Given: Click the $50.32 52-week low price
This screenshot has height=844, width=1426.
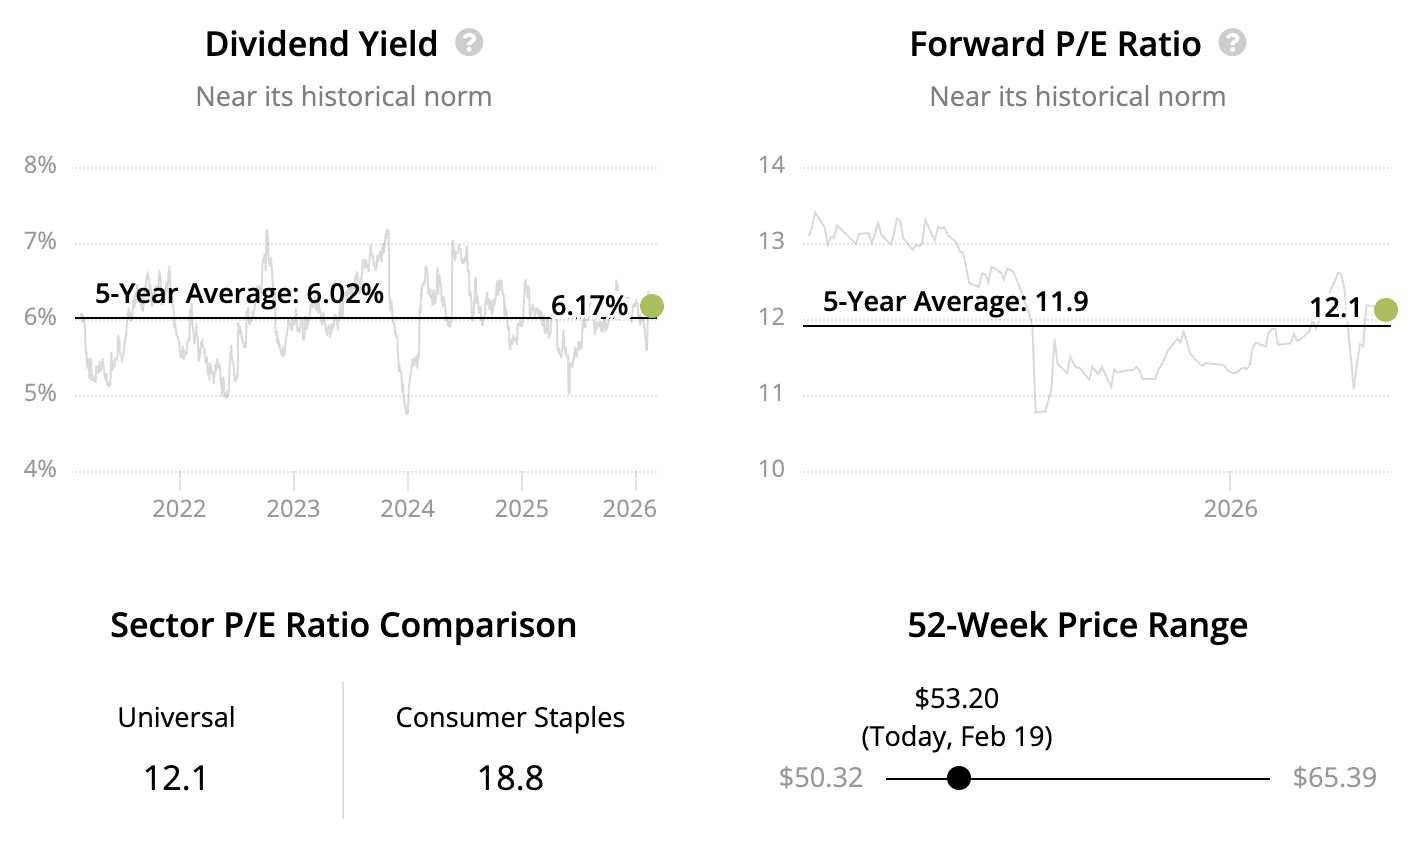Looking at the screenshot, I should tap(820, 777).
